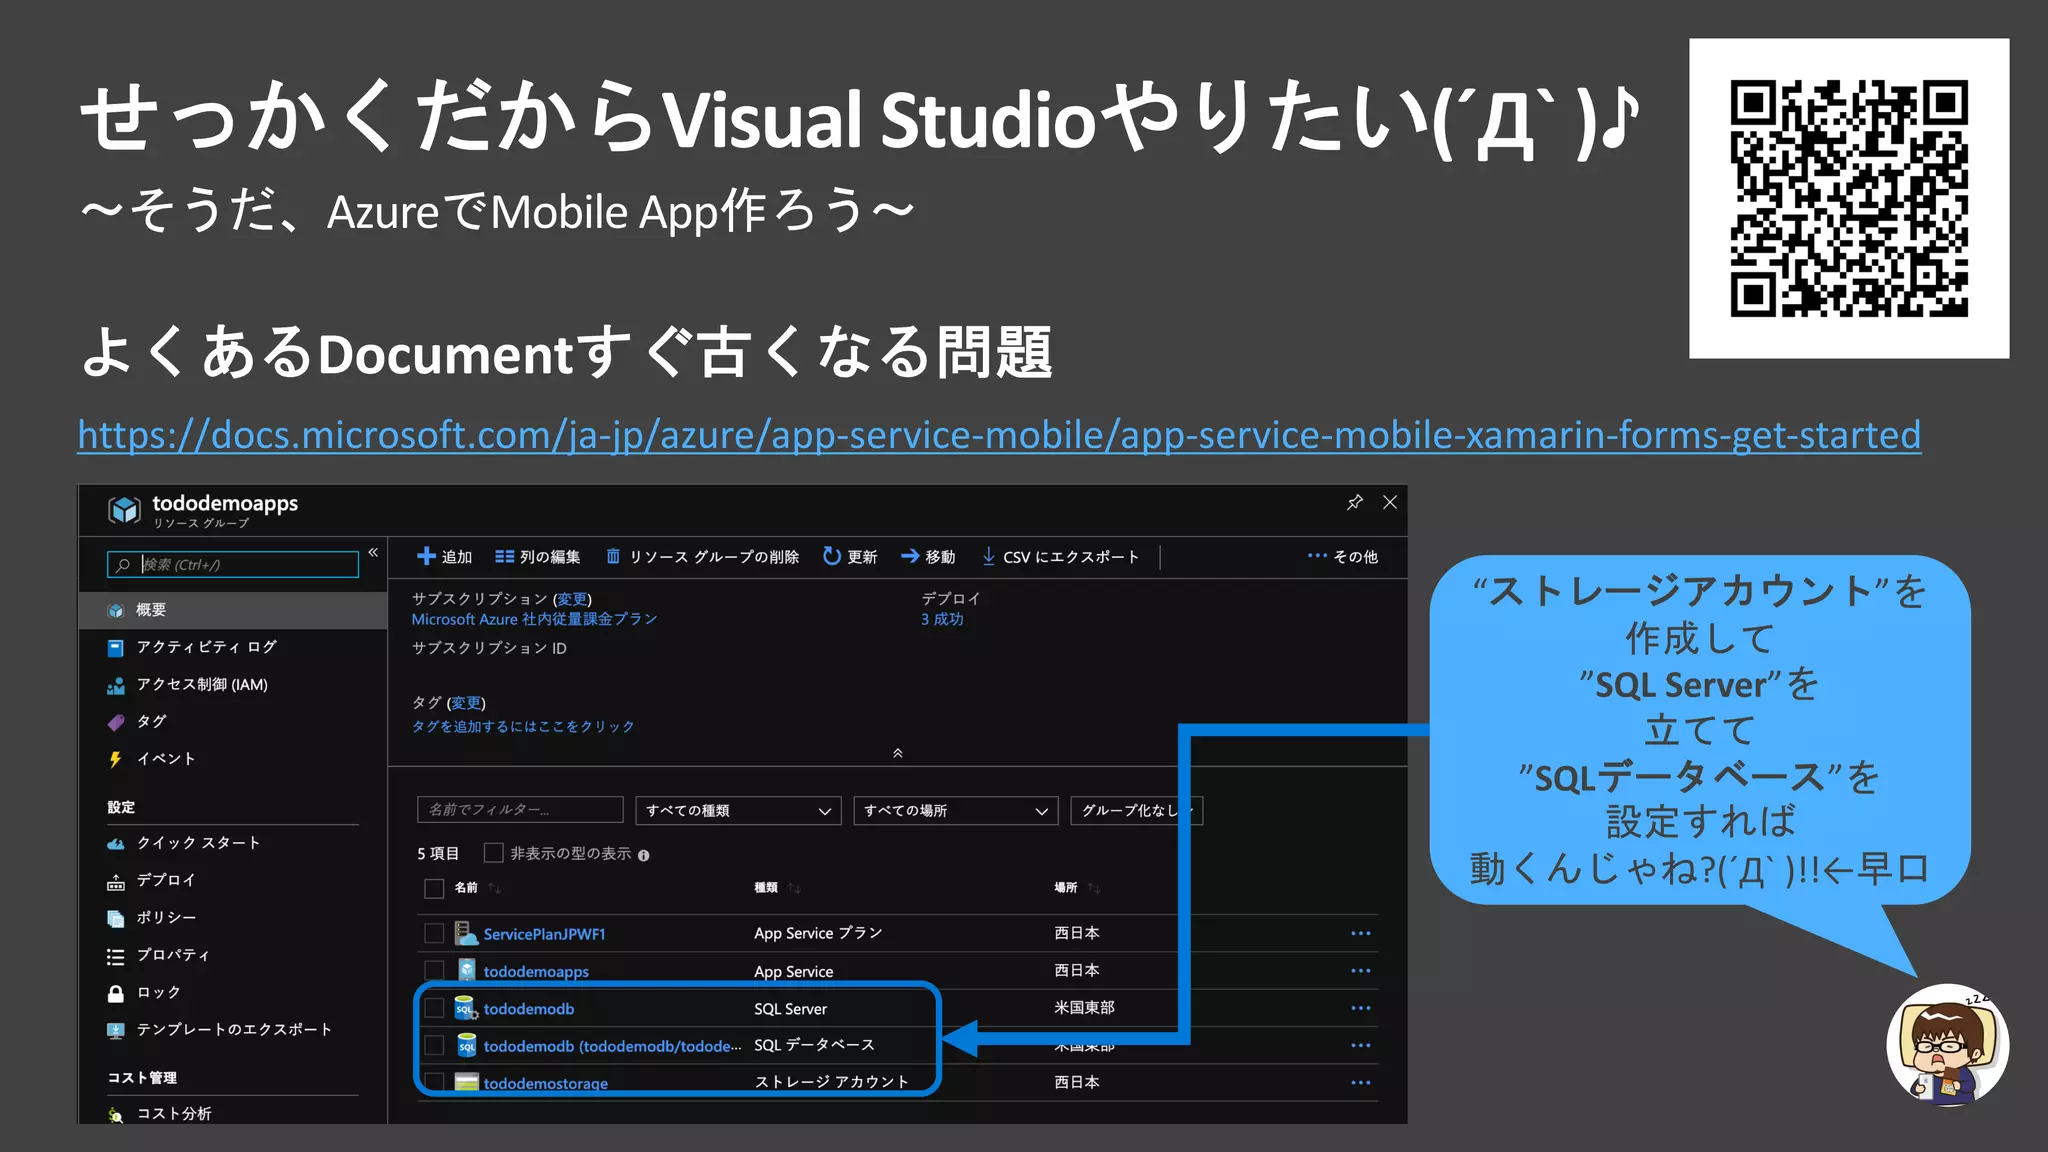Screen dimensions: 2048x1152
Task: Click the activity log icon in sidebar
Action: pyautogui.click(x=116, y=648)
